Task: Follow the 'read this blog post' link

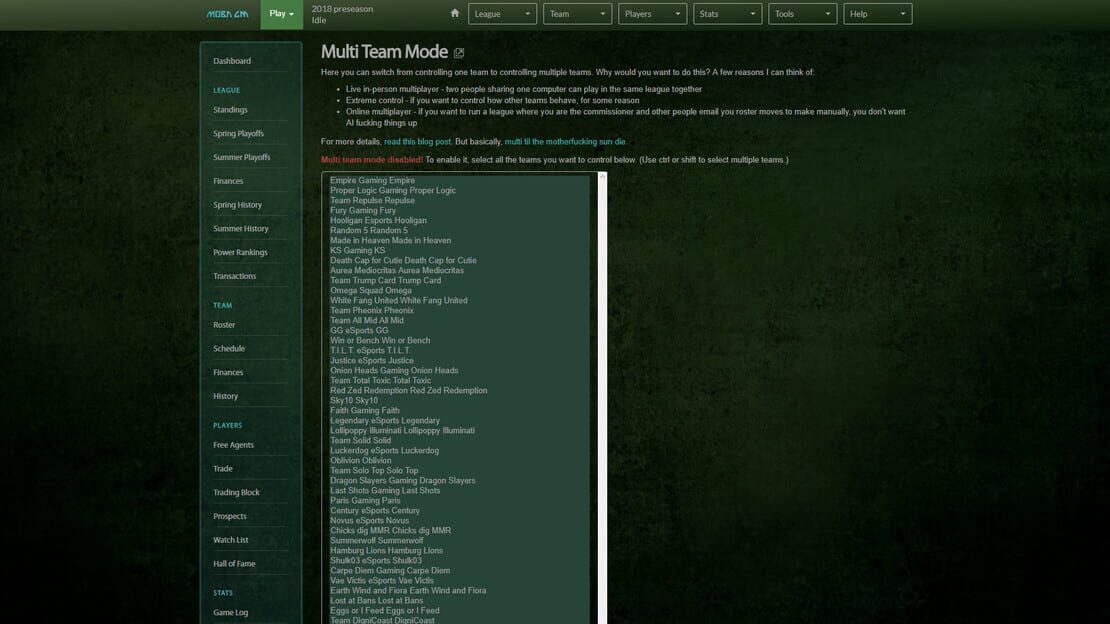Action: pos(417,142)
